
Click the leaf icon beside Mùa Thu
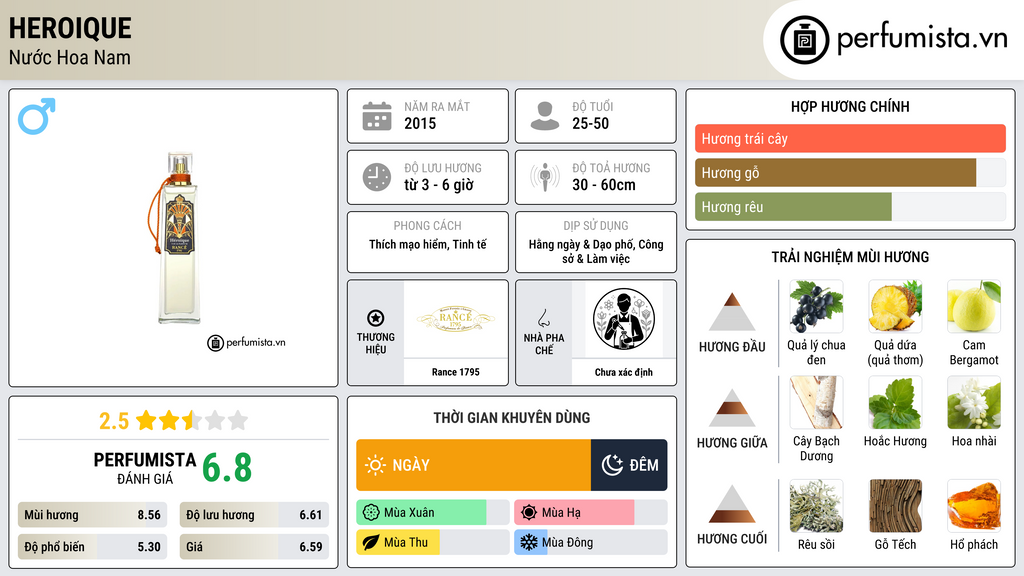tap(371, 542)
